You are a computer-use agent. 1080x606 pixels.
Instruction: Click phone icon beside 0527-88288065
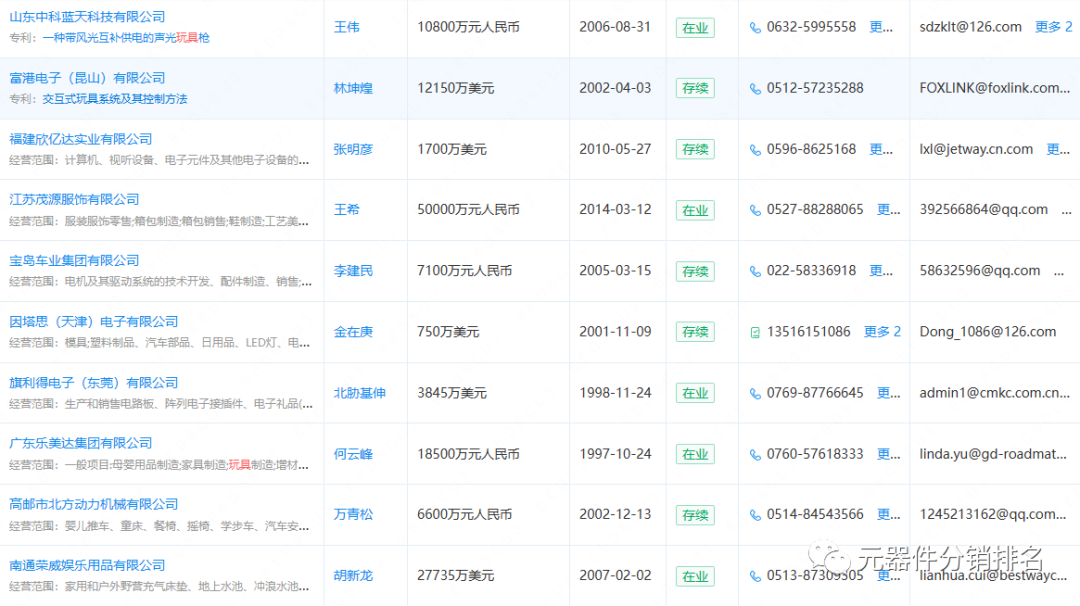coord(755,211)
